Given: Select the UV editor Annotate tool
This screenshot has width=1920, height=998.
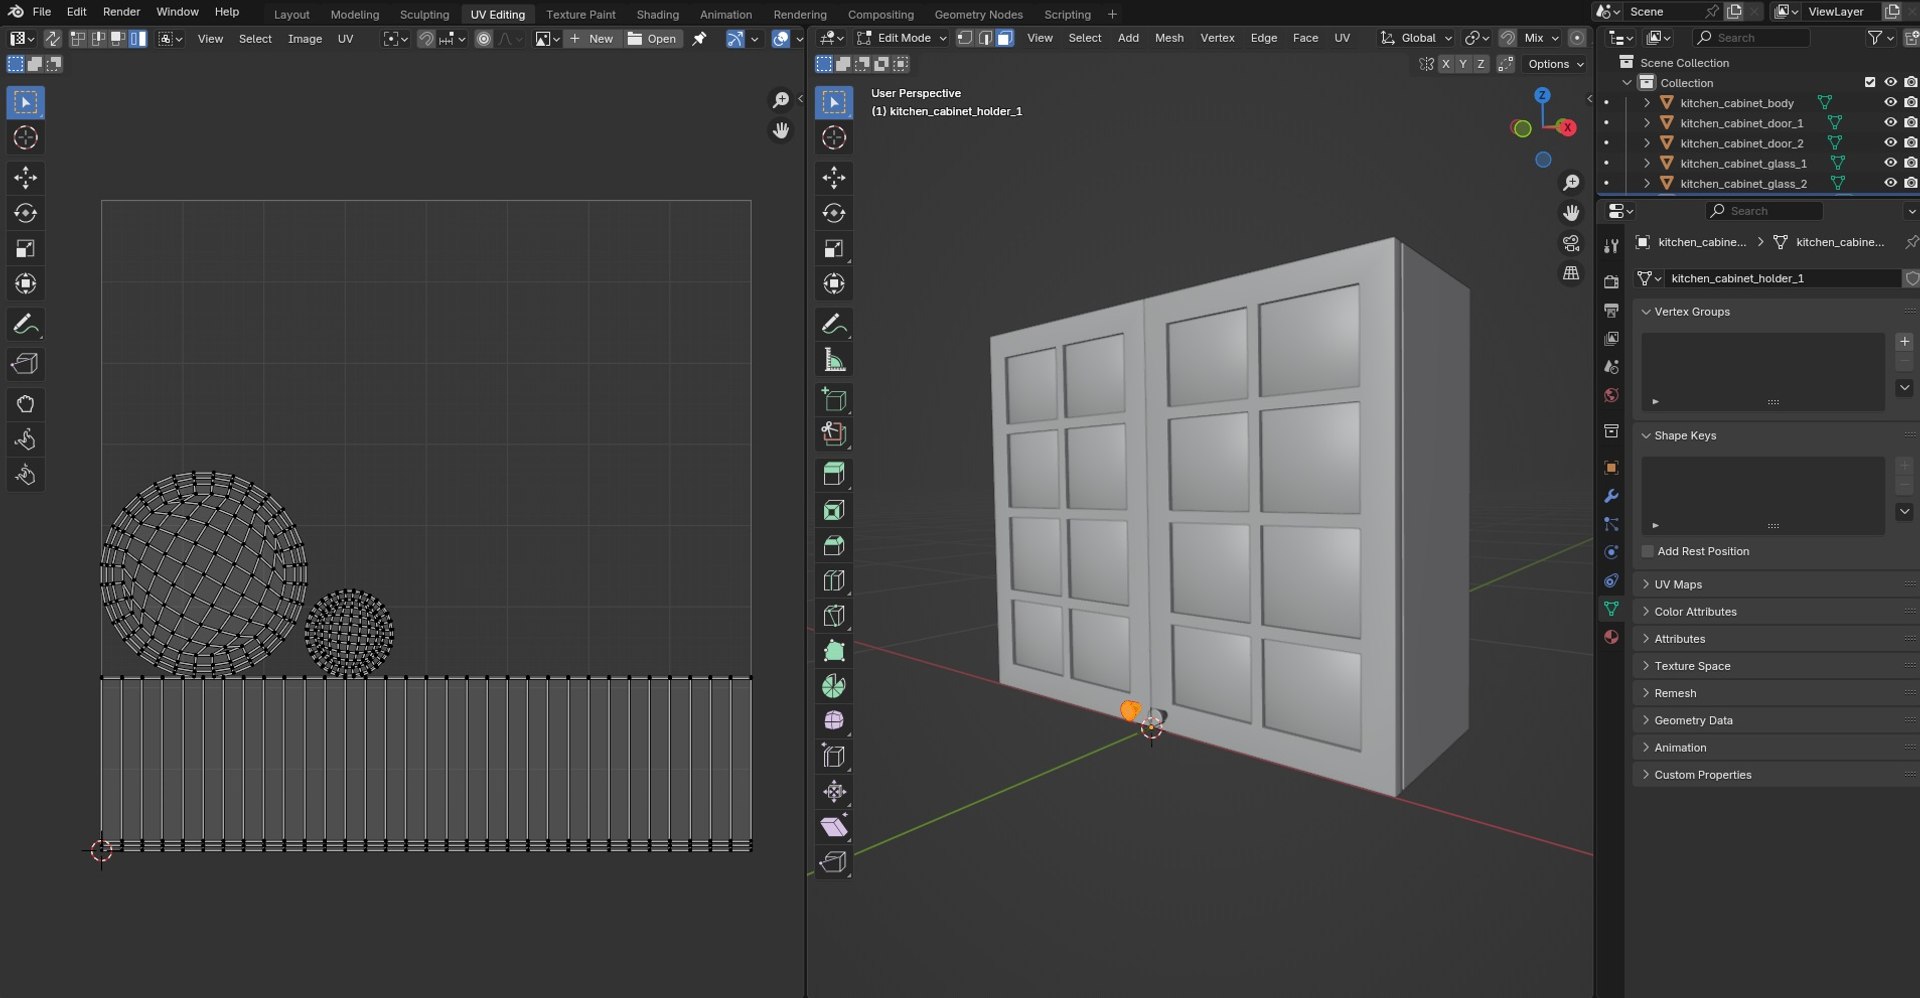Looking at the screenshot, I should pos(26,324).
